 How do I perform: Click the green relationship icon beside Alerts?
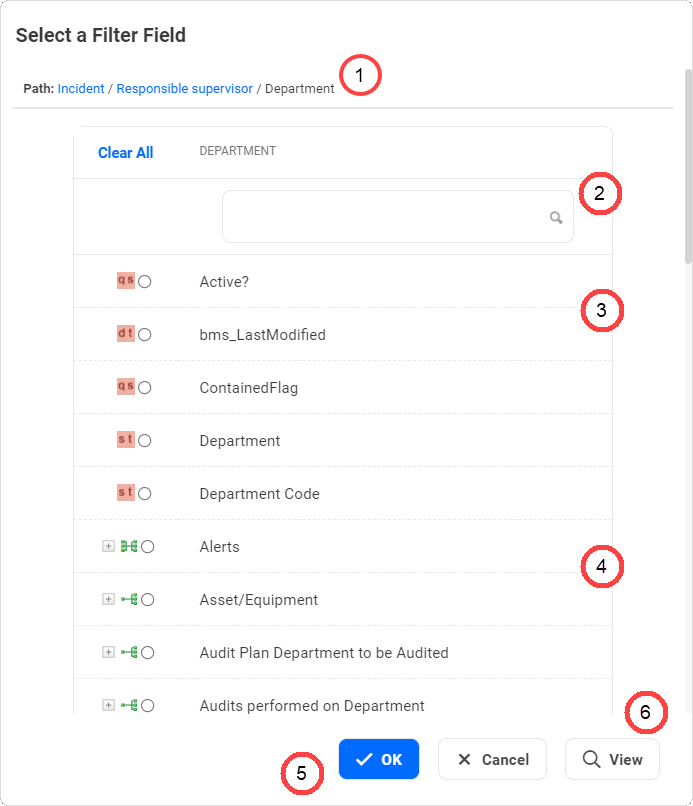tap(128, 546)
